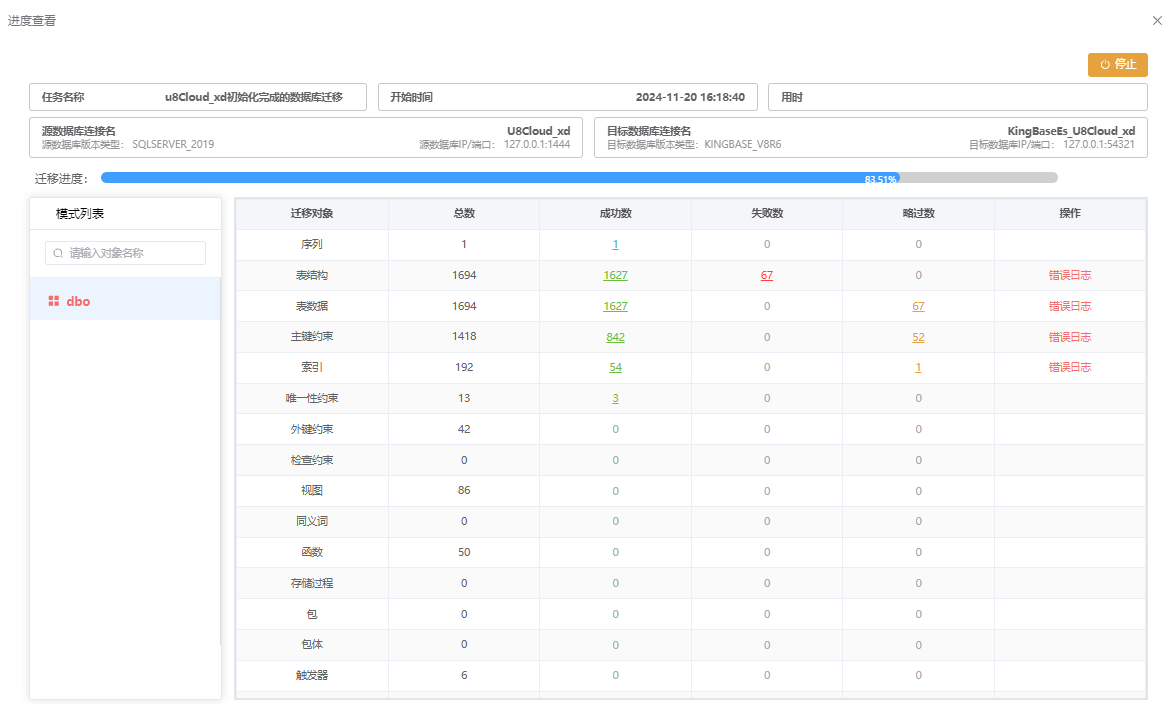Click the 主键约束 skipped count 52
Image resolution: width=1174 pixels, height=704 pixels.
coord(918,337)
